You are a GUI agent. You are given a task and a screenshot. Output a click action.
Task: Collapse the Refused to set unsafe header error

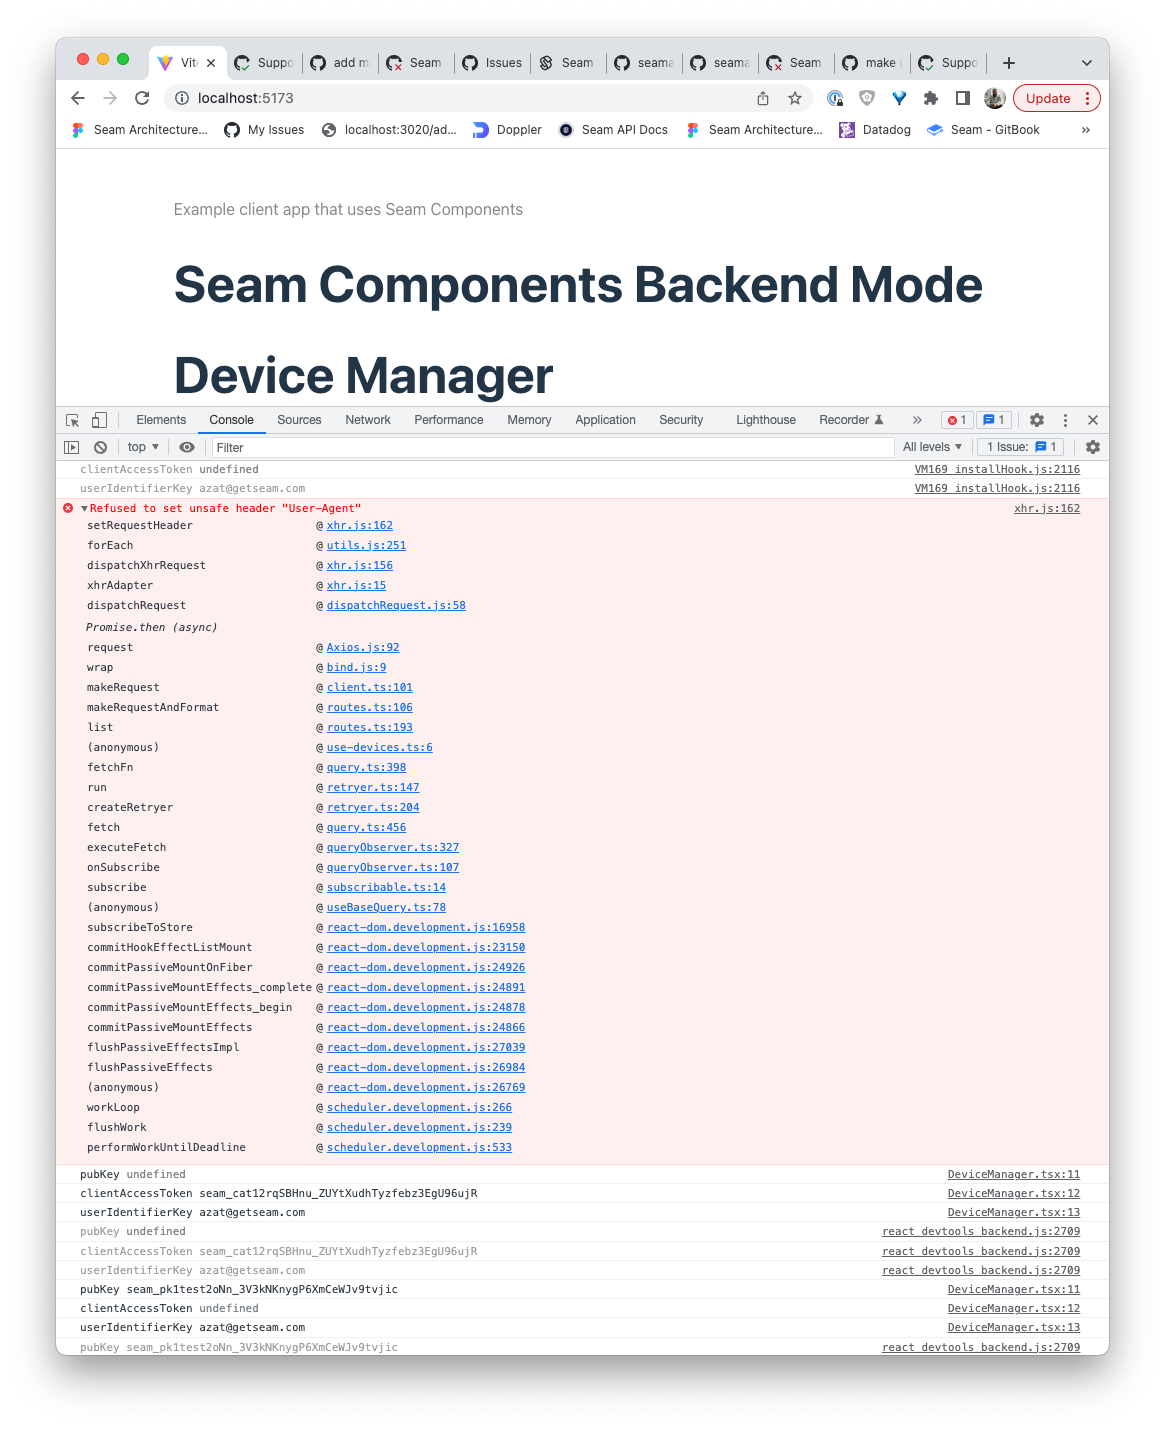point(84,509)
